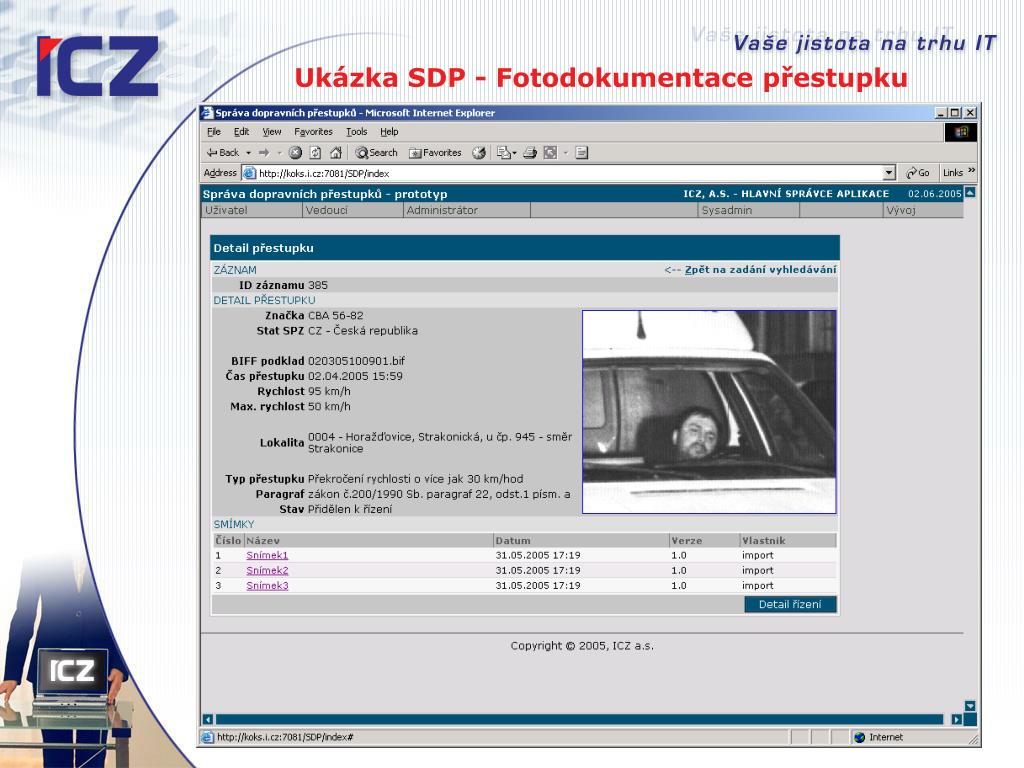Open the Tools menu

tap(357, 132)
